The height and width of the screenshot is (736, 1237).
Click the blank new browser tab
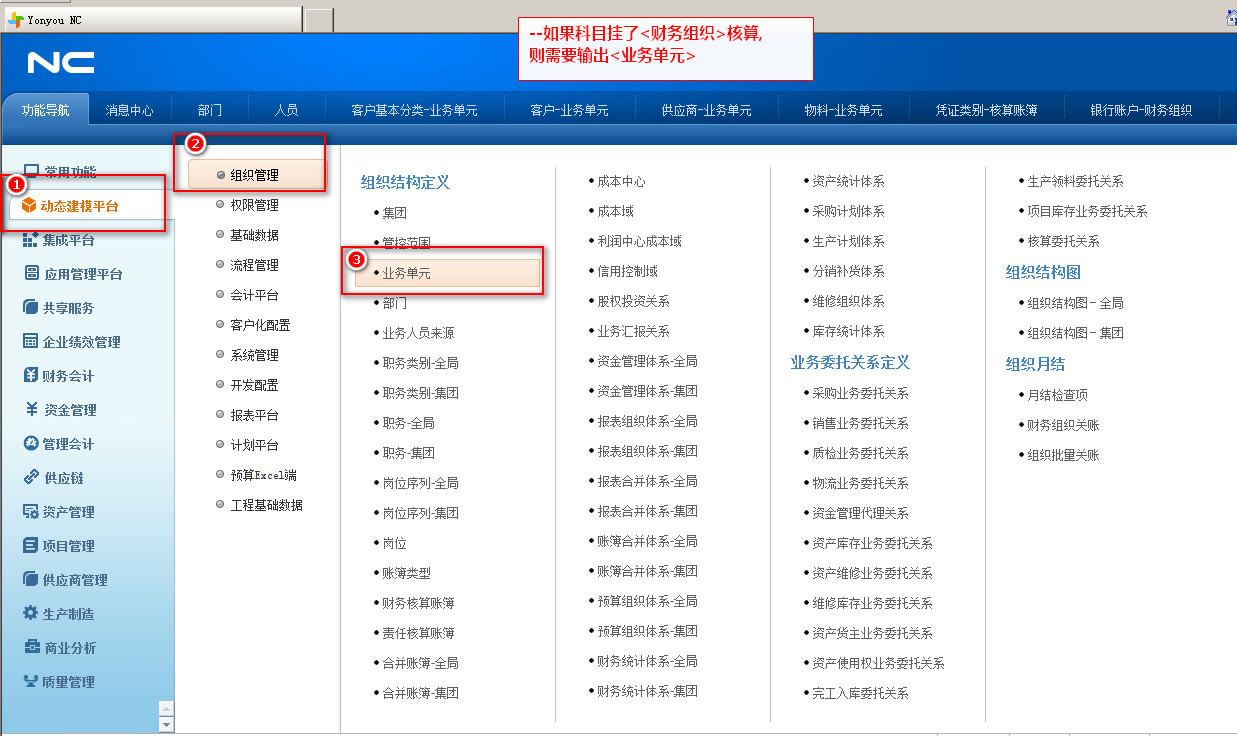point(318,20)
